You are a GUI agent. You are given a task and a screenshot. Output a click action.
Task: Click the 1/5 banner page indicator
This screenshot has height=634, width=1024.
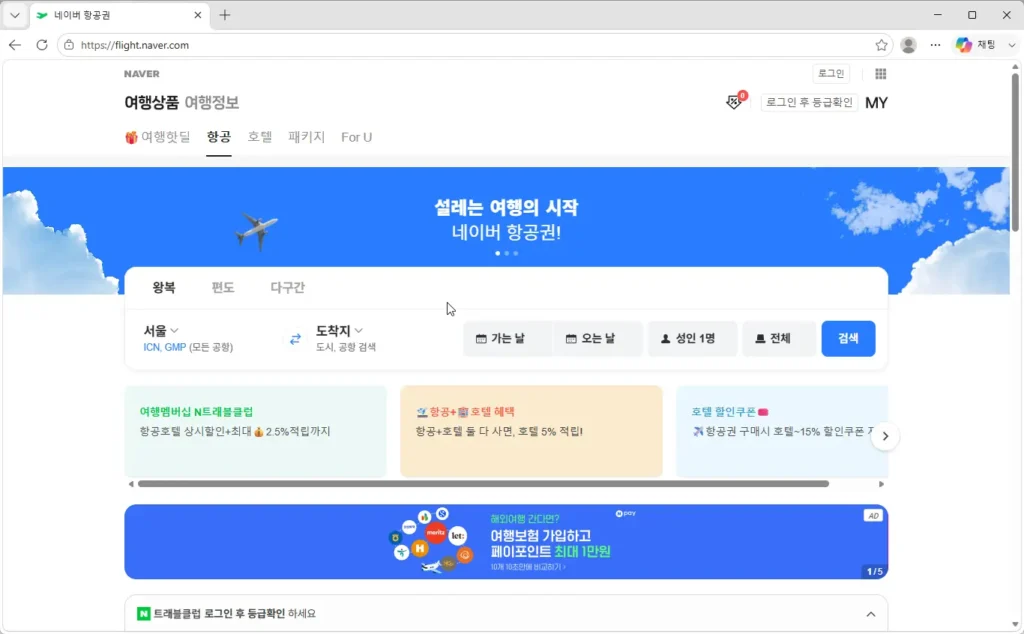874,571
